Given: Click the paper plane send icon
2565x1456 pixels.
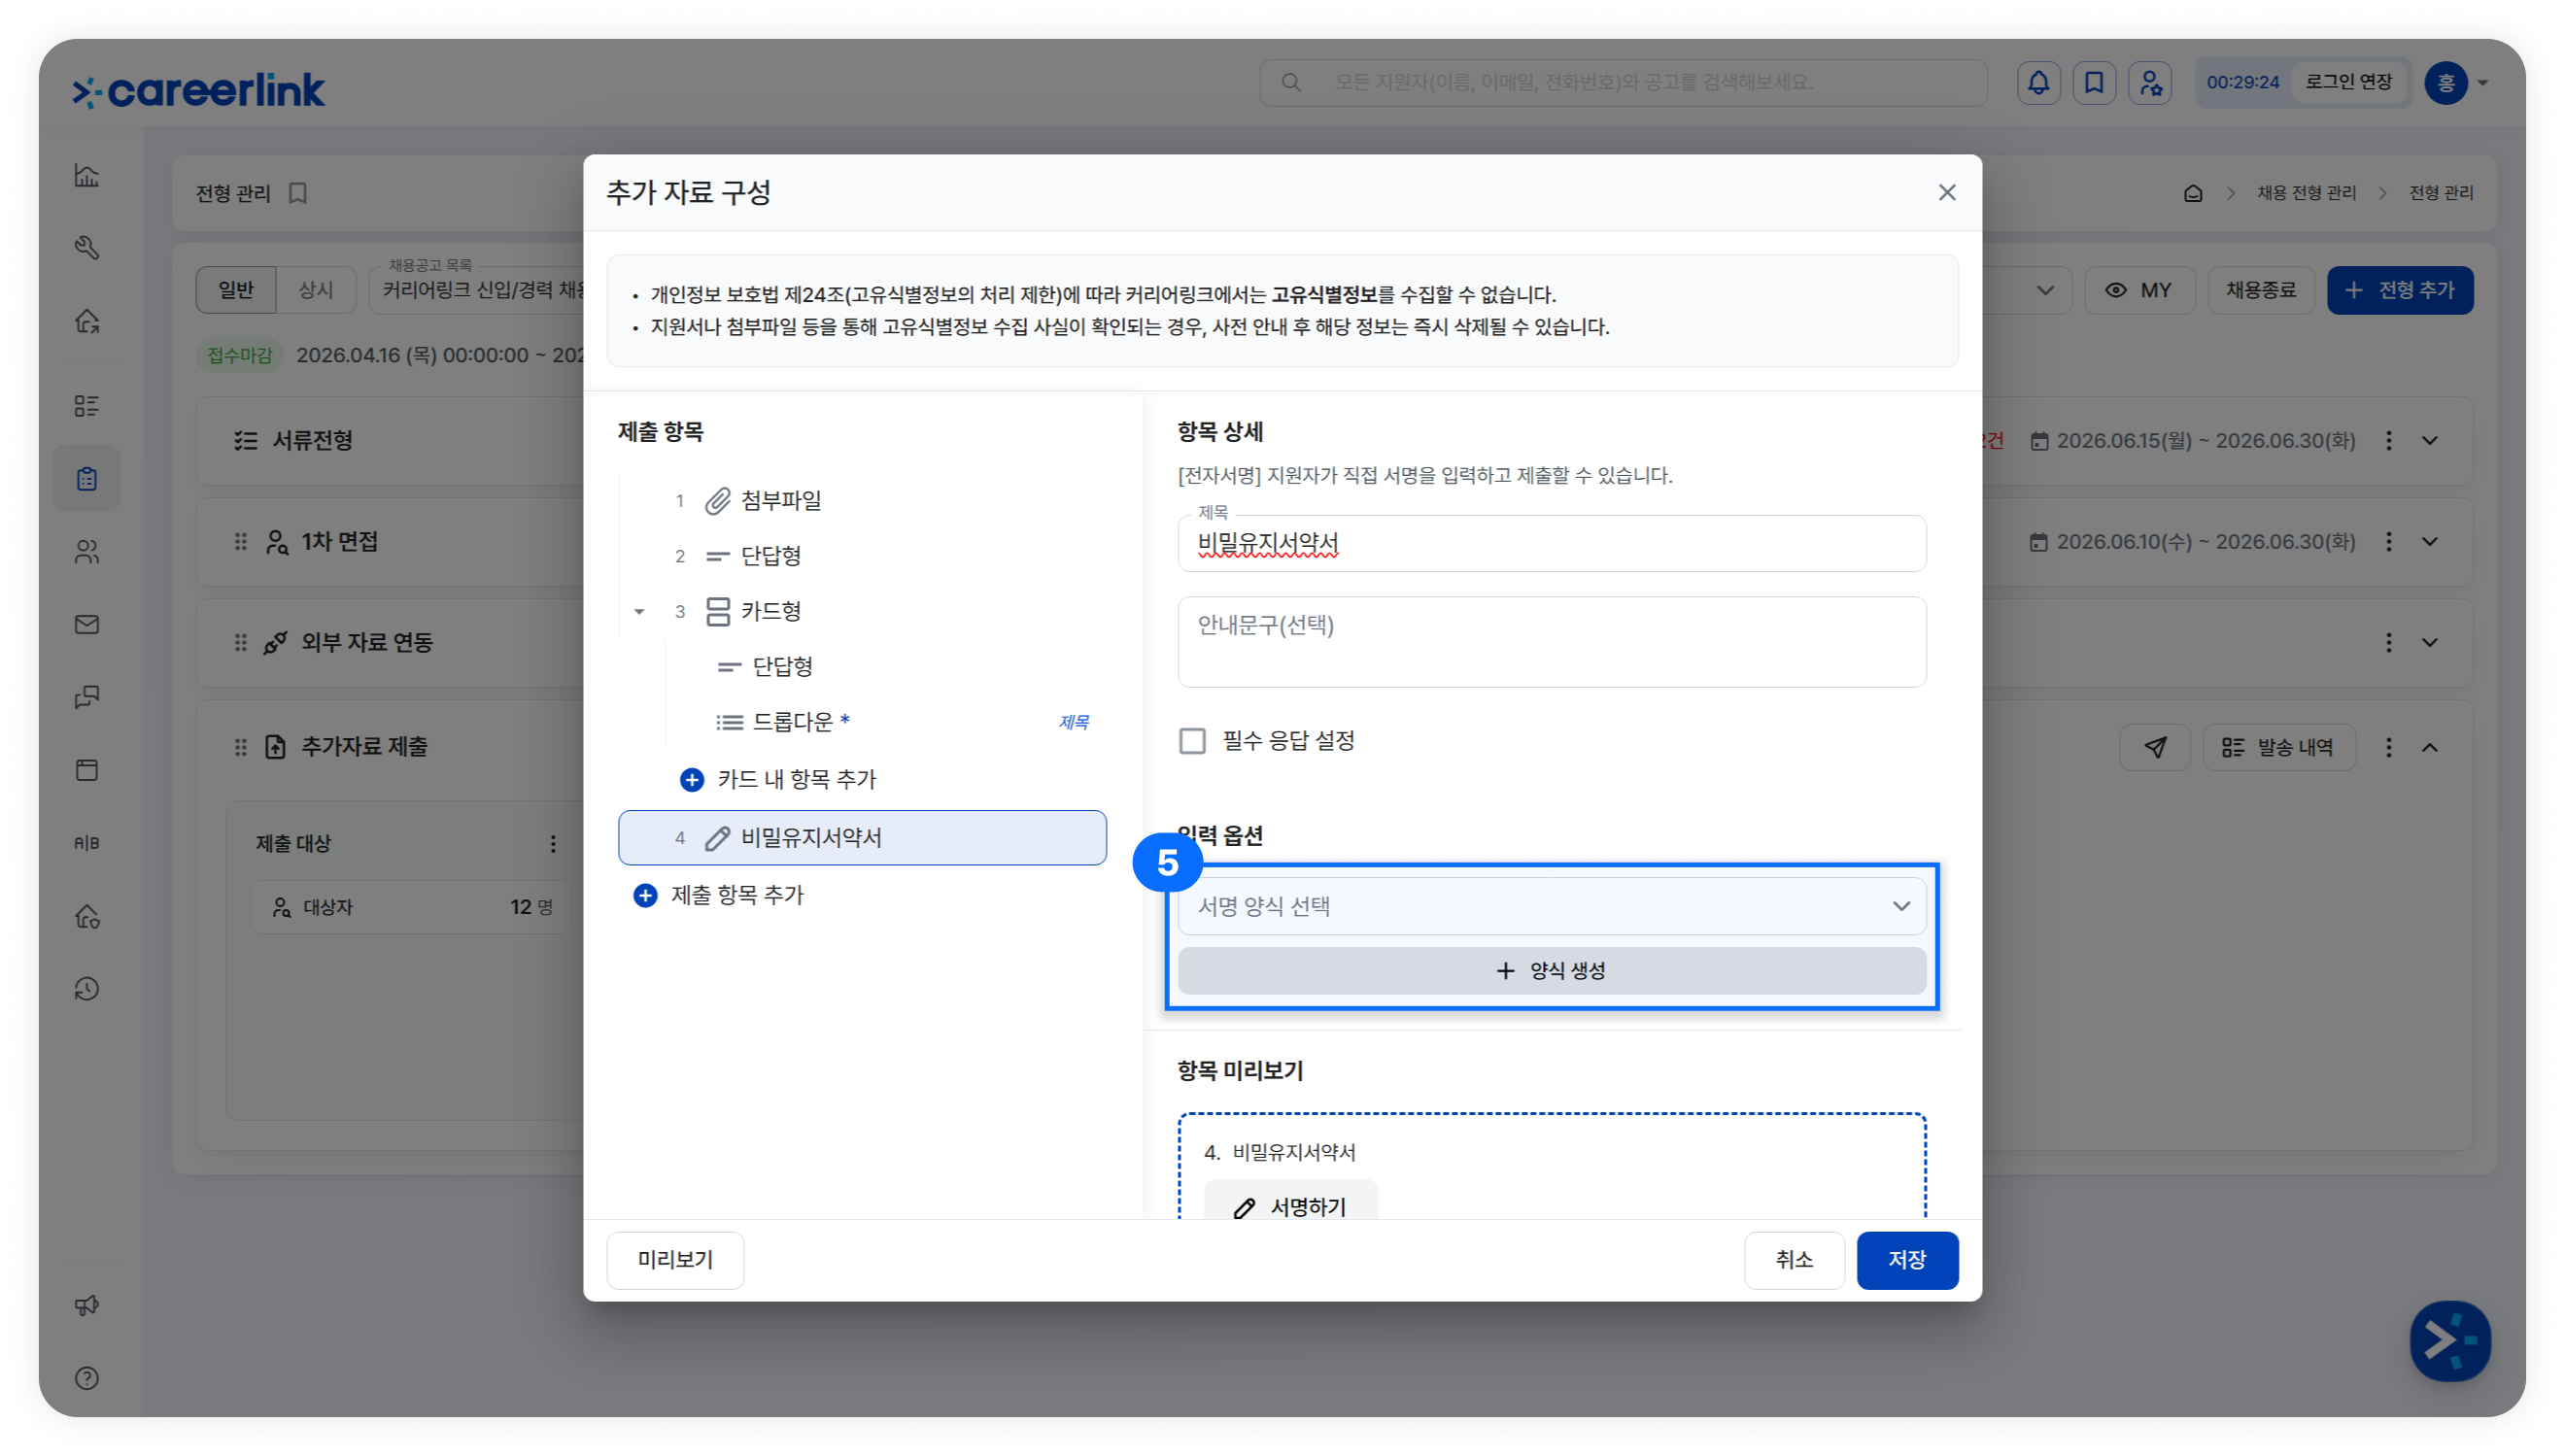Looking at the screenshot, I should [2155, 747].
